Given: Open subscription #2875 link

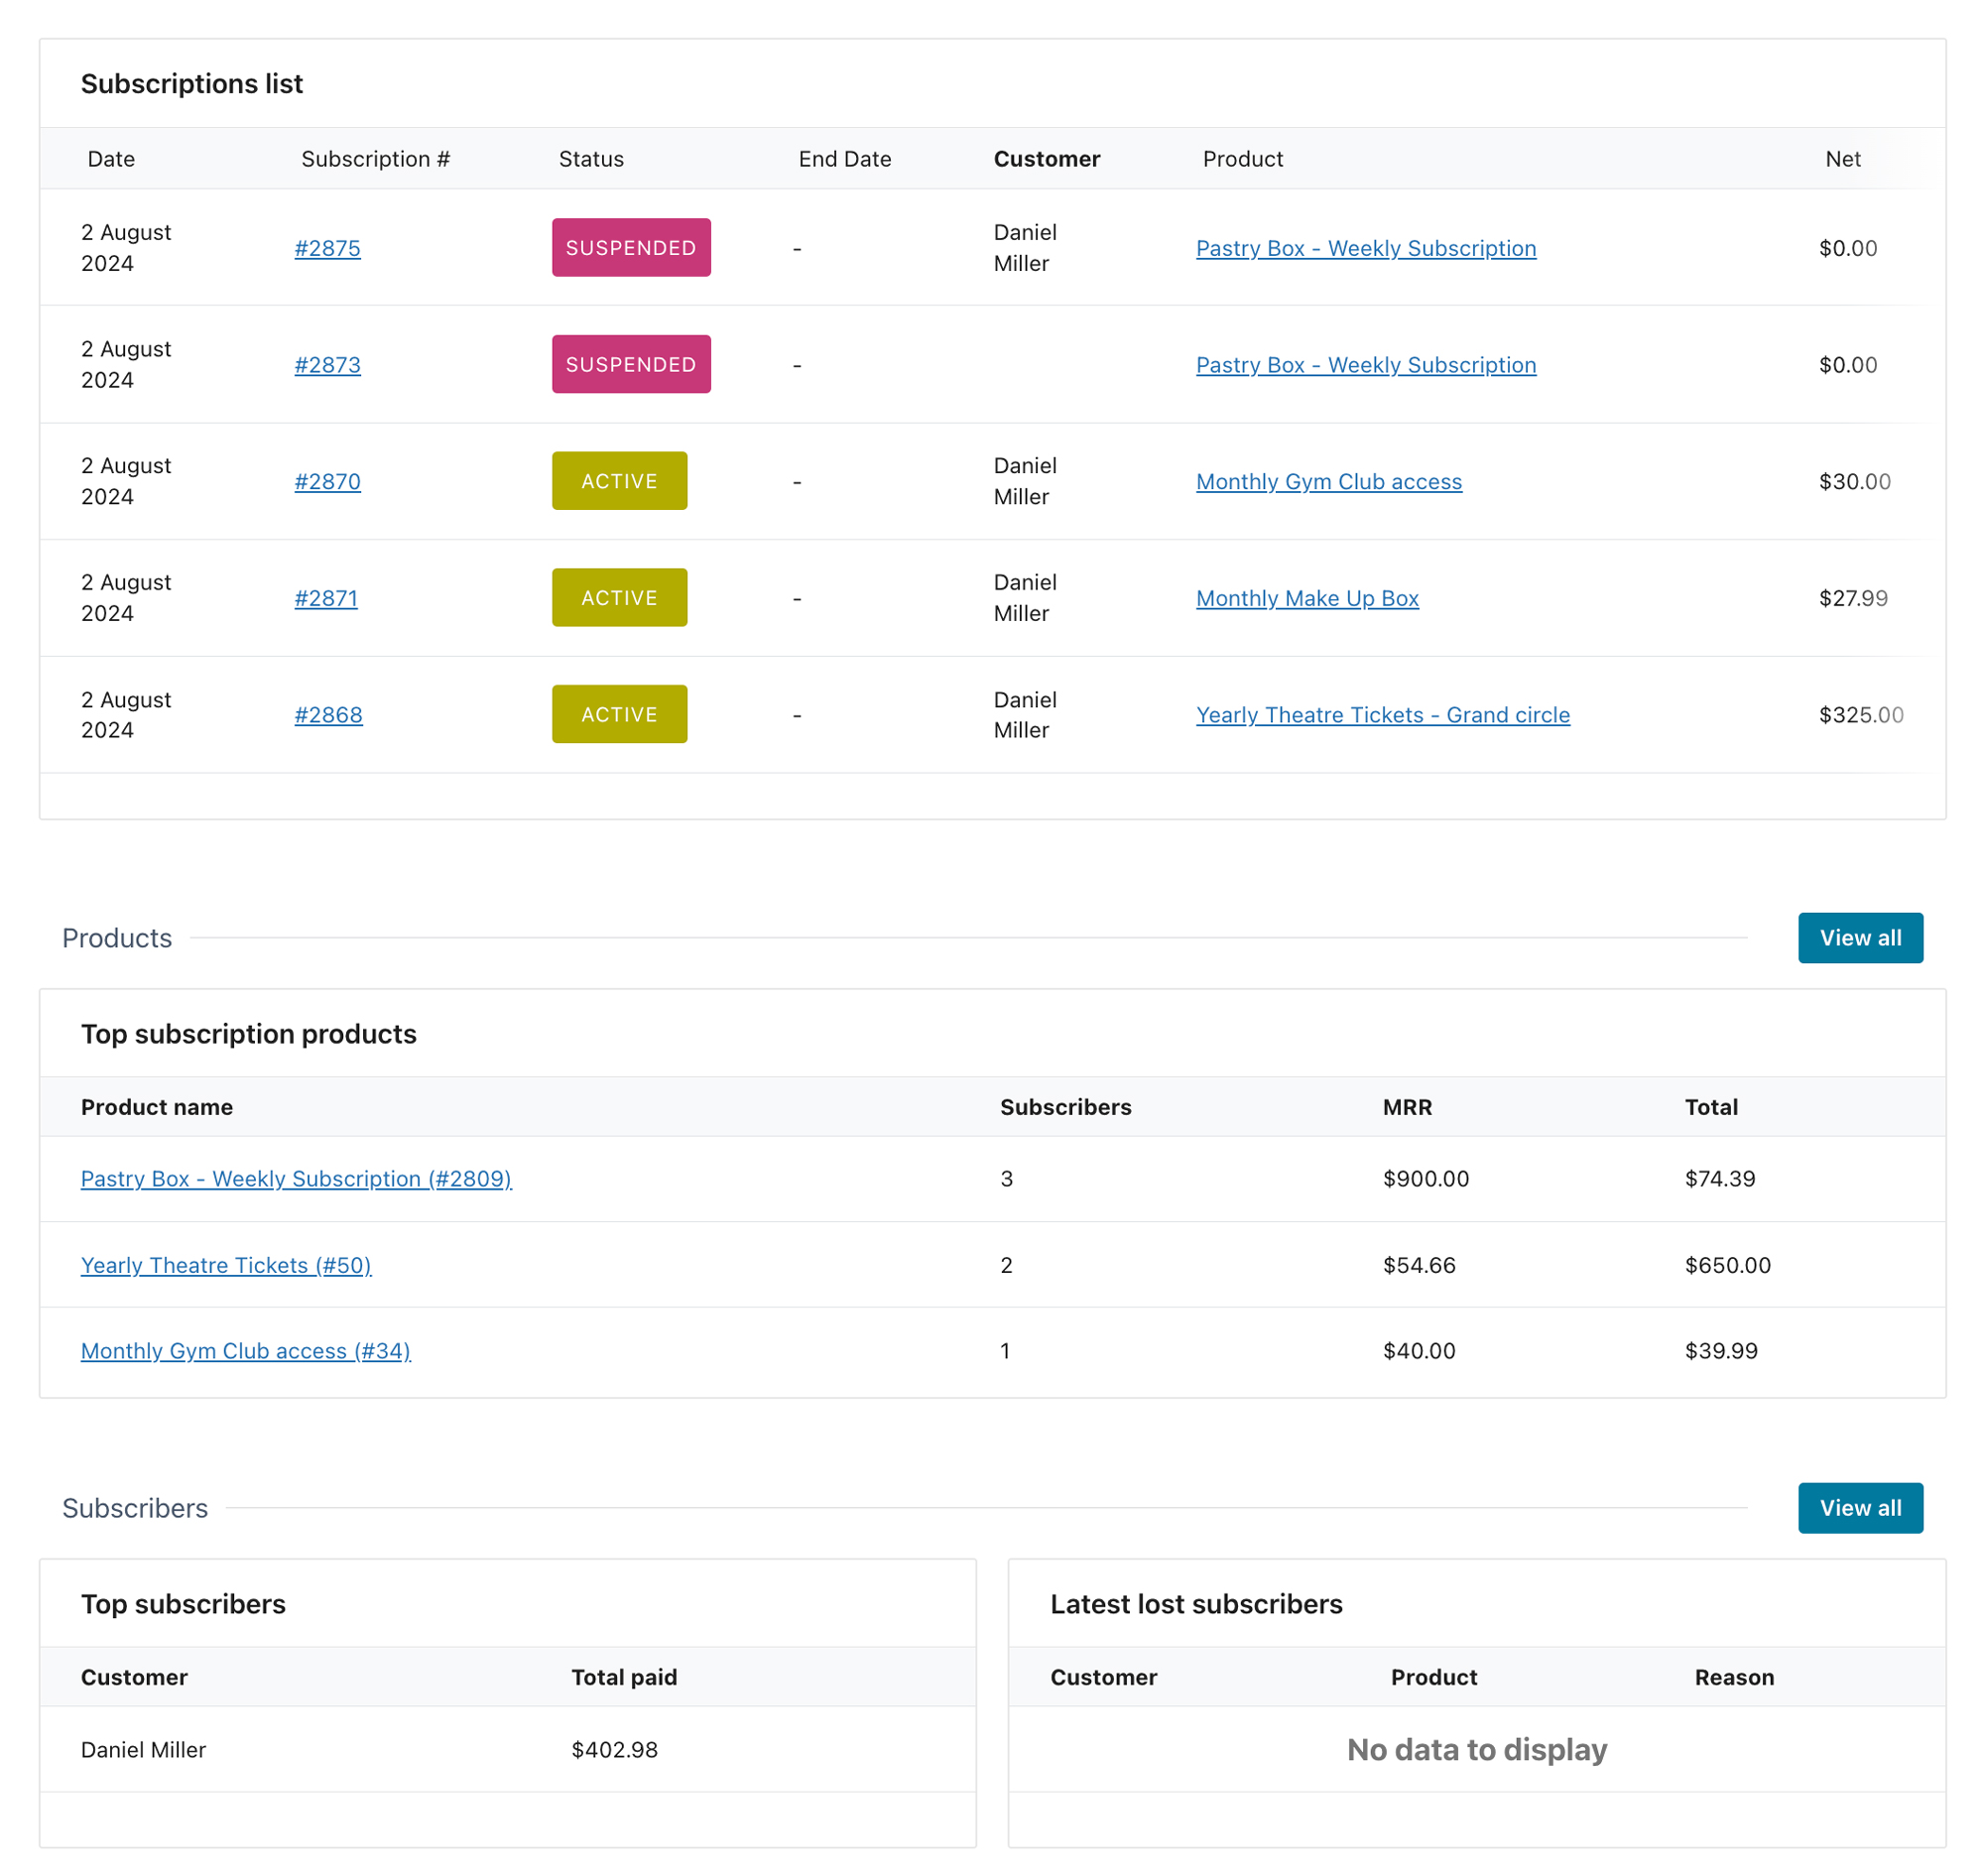Looking at the screenshot, I should 327,248.
